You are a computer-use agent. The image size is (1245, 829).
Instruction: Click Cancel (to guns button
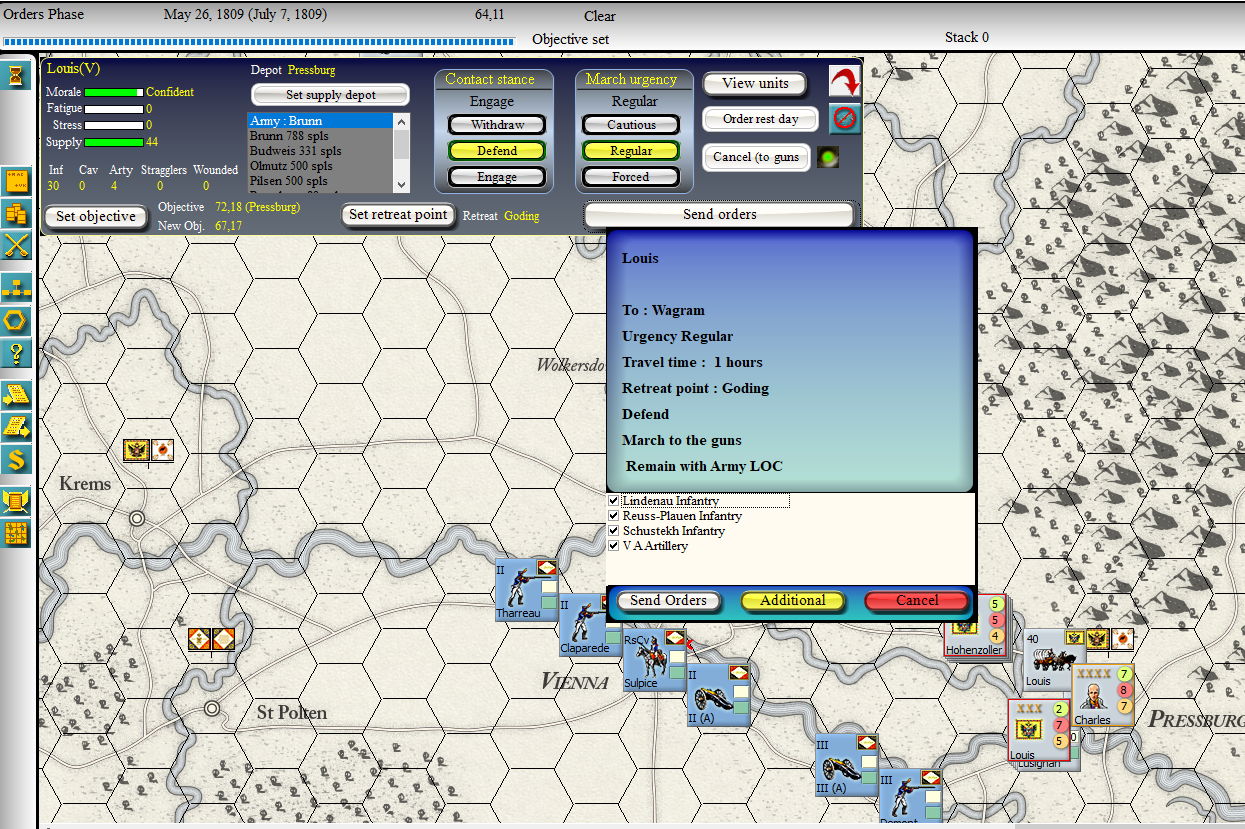tap(756, 157)
